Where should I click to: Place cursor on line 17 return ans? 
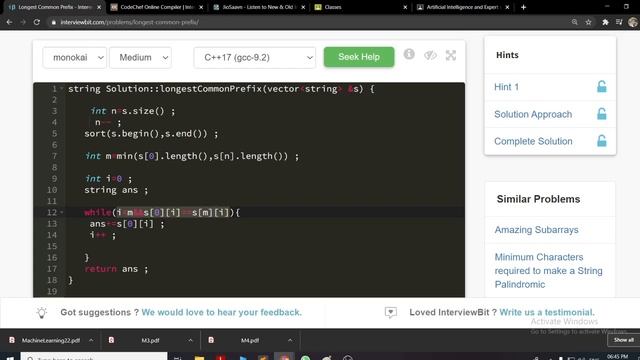coord(116,269)
